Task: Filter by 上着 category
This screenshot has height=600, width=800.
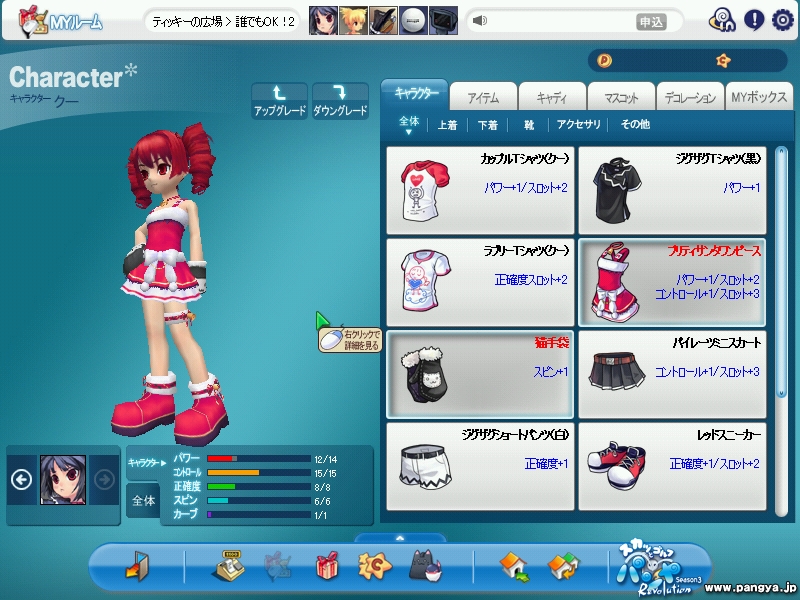Action: 447,125
